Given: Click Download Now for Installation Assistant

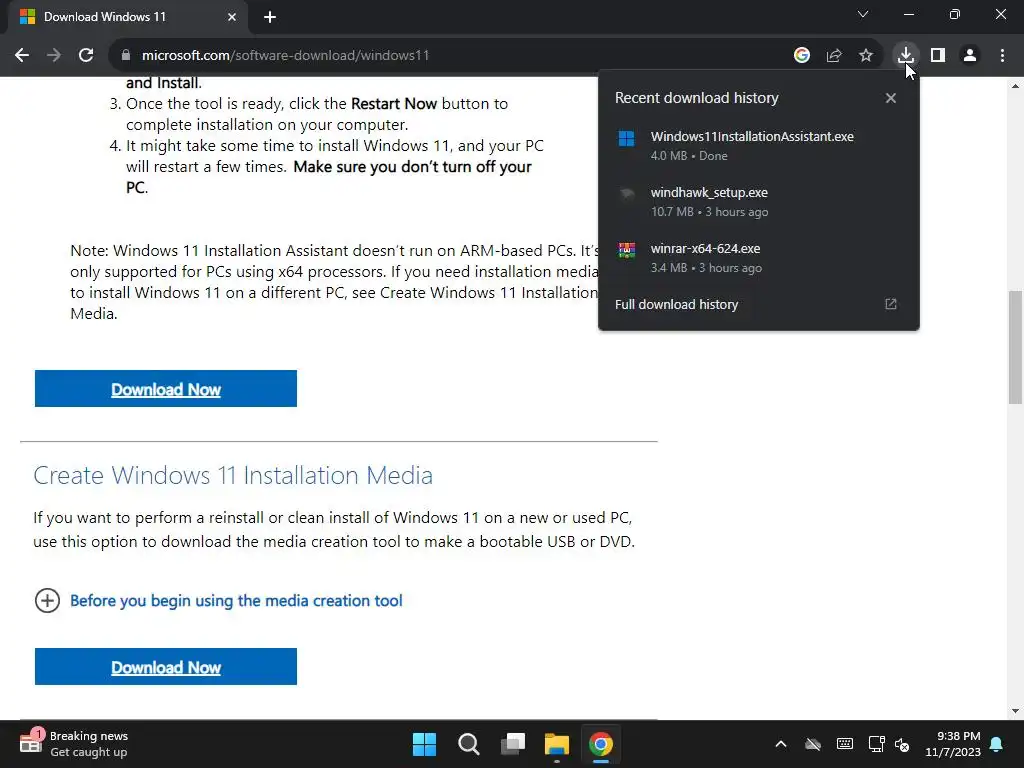Looking at the screenshot, I should click(x=166, y=389).
